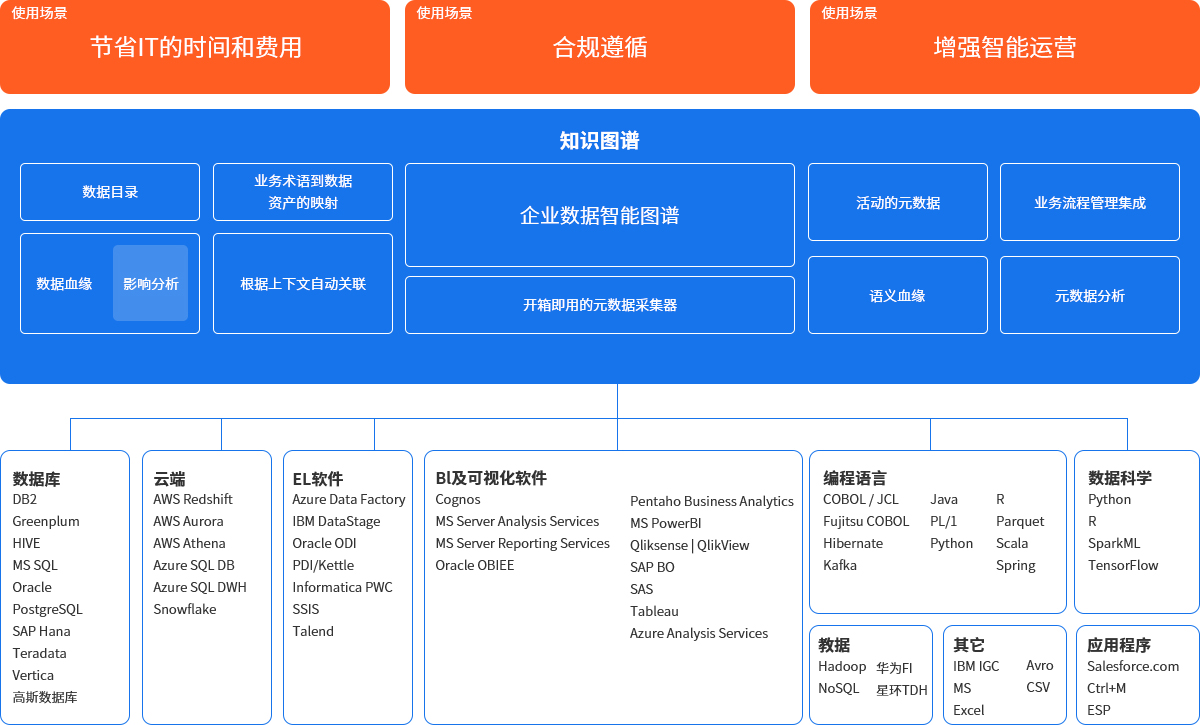This screenshot has width=1200, height=725.
Task: Select Tableau entry
Action: tap(654, 611)
